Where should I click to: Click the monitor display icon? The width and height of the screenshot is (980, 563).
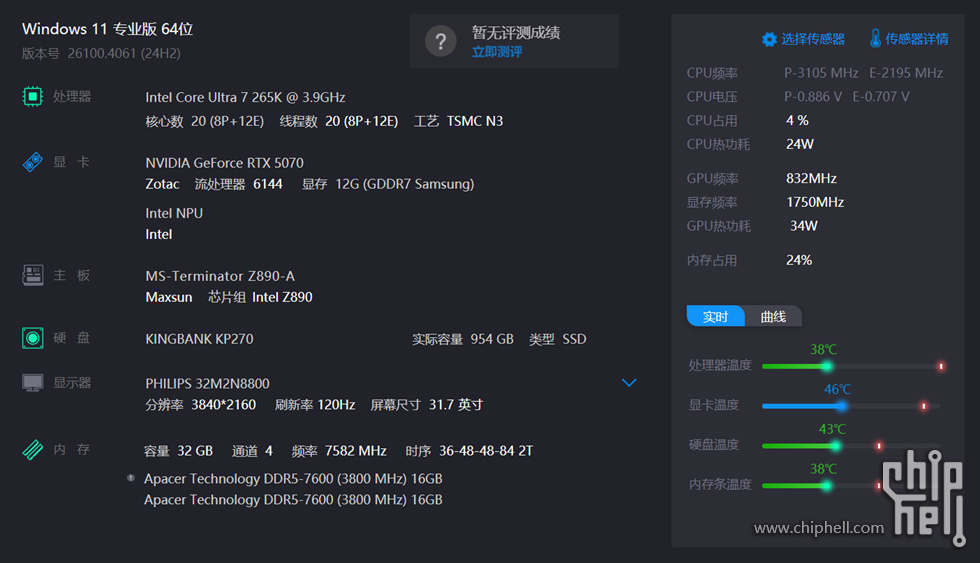(32, 382)
